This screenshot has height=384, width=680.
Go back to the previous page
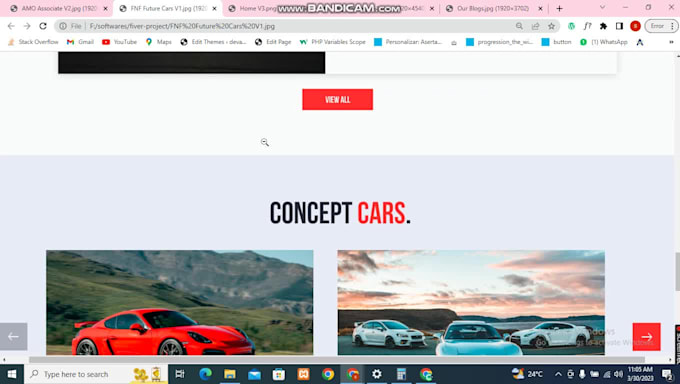[11, 26]
